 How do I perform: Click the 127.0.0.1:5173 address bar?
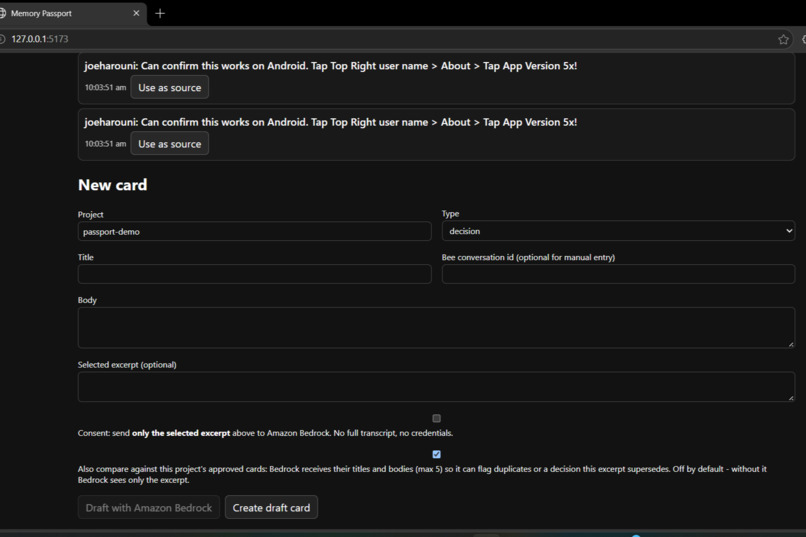pos(391,39)
